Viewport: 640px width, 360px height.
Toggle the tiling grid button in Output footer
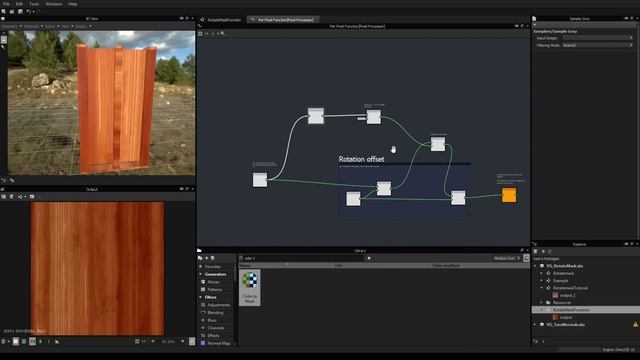[32, 341]
